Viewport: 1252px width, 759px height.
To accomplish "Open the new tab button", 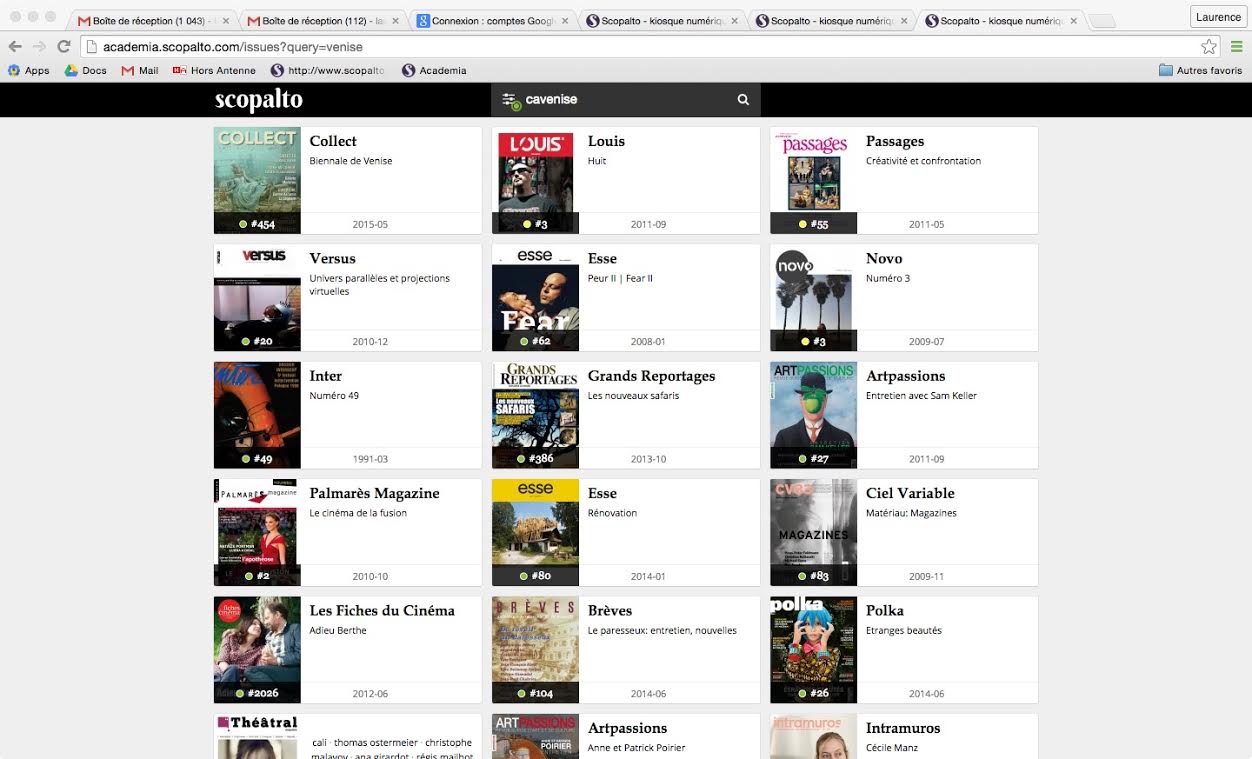I will [1101, 21].
